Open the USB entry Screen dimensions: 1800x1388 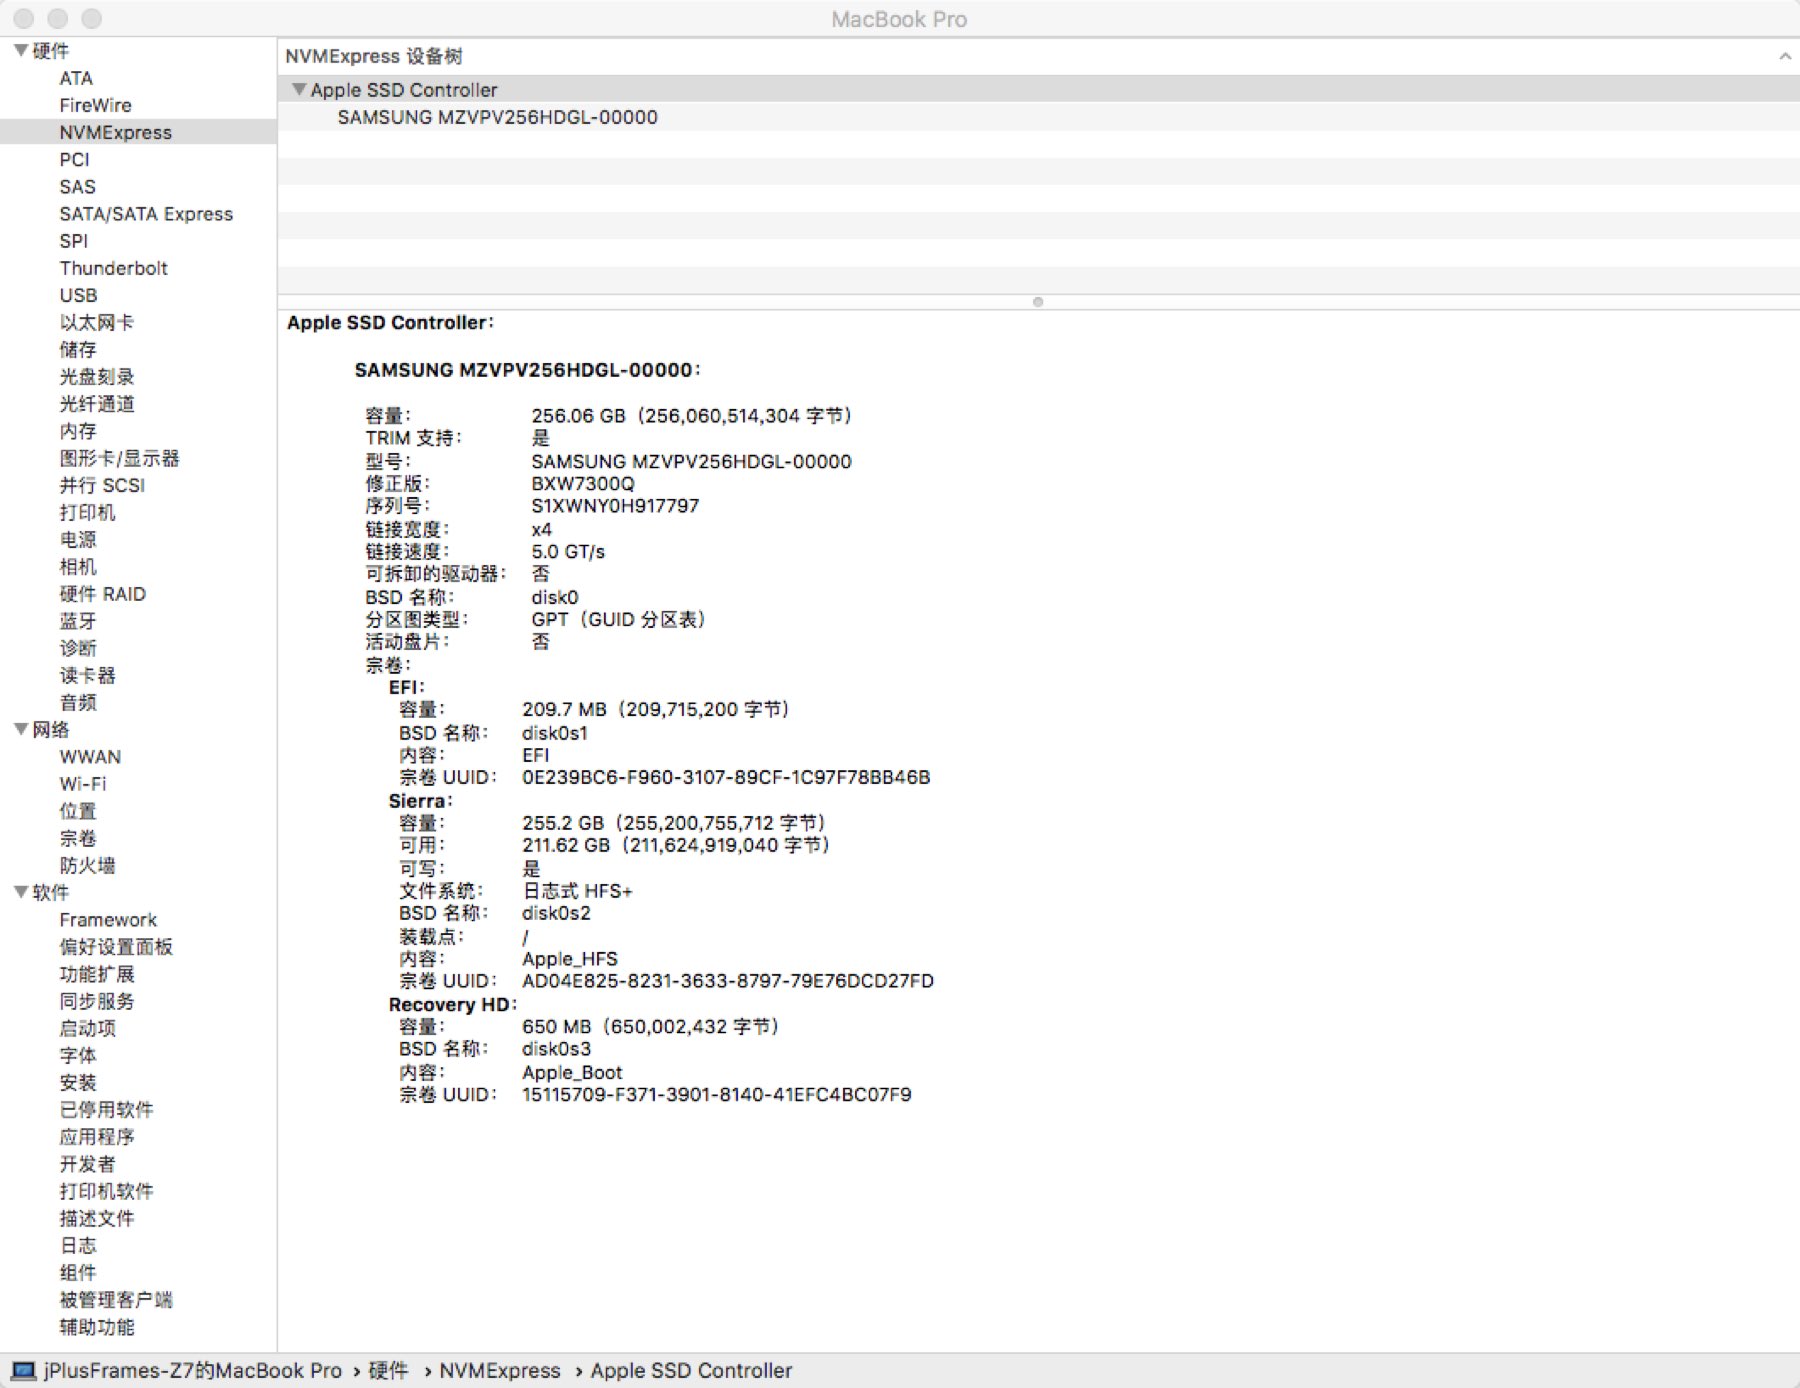pos(78,295)
